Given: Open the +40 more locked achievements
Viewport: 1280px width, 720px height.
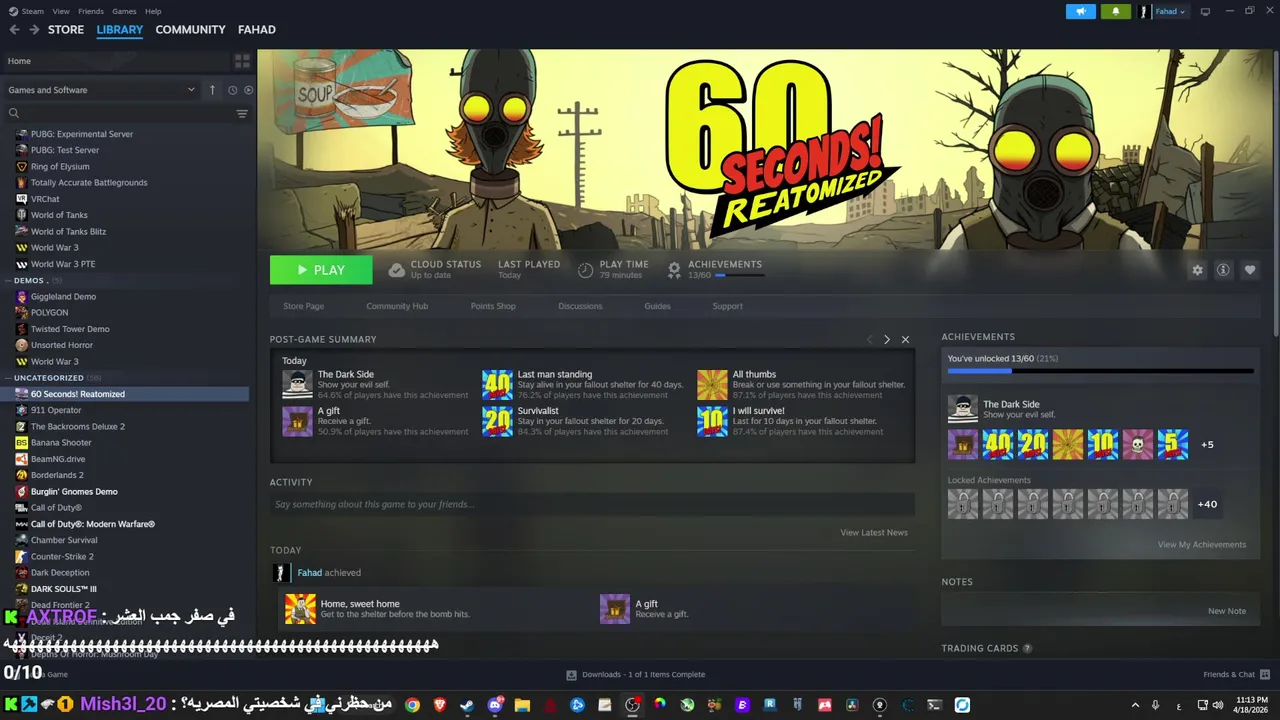Looking at the screenshot, I should click(x=1207, y=504).
